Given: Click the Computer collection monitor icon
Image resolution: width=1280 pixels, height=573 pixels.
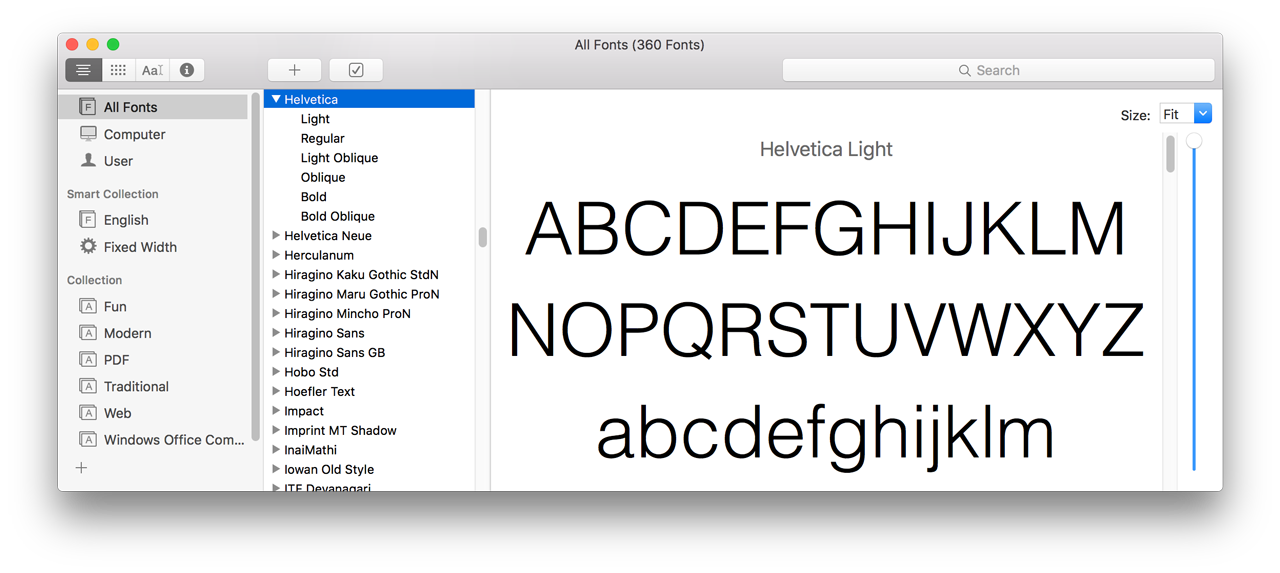Looking at the screenshot, I should point(88,134).
